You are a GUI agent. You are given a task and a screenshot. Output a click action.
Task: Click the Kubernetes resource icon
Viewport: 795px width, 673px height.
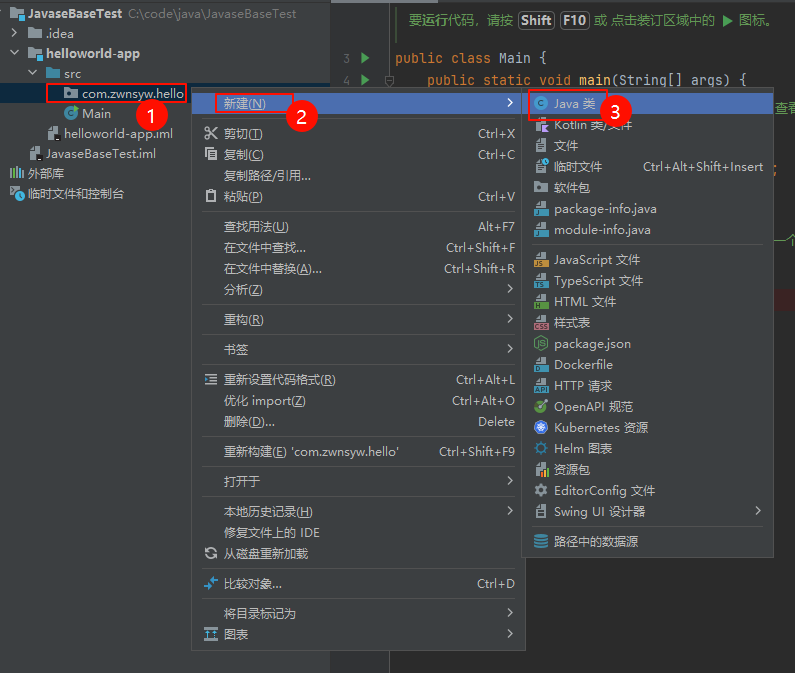click(541, 428)
